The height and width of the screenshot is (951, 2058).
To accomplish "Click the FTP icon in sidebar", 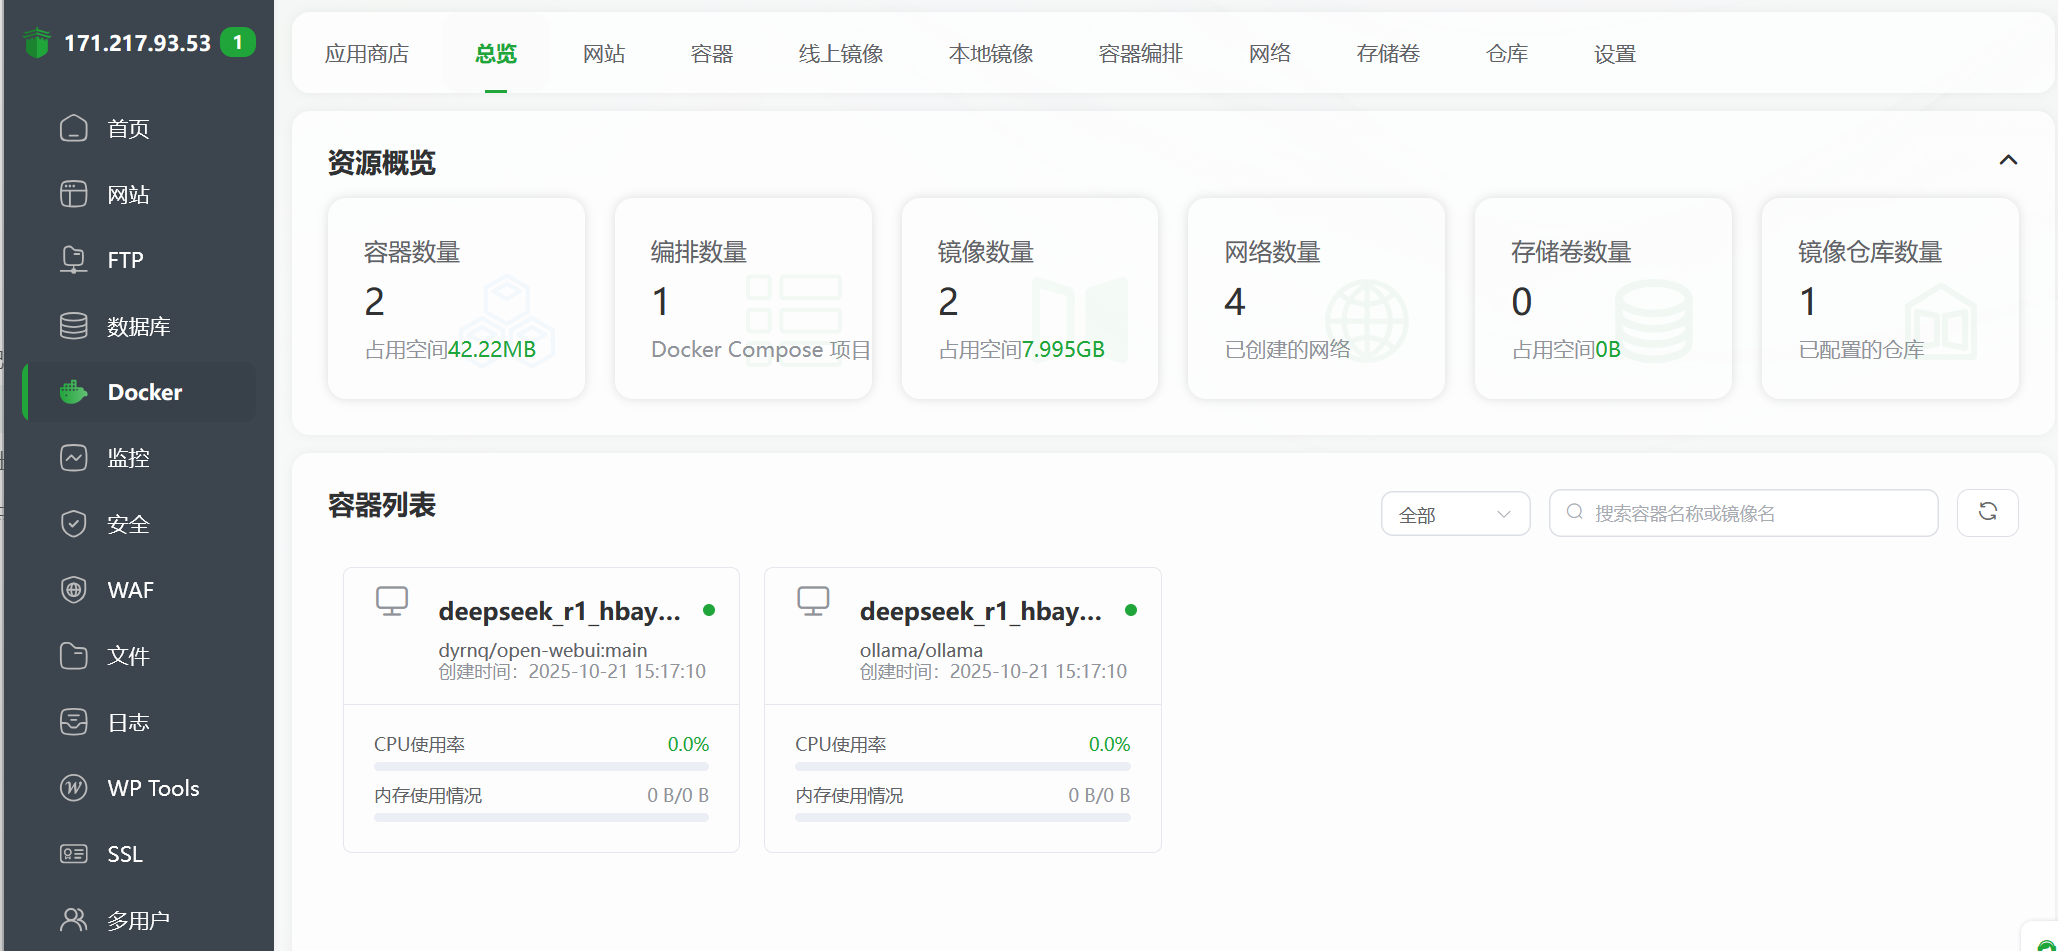I will pyautogui.click(x=74, y=260).
